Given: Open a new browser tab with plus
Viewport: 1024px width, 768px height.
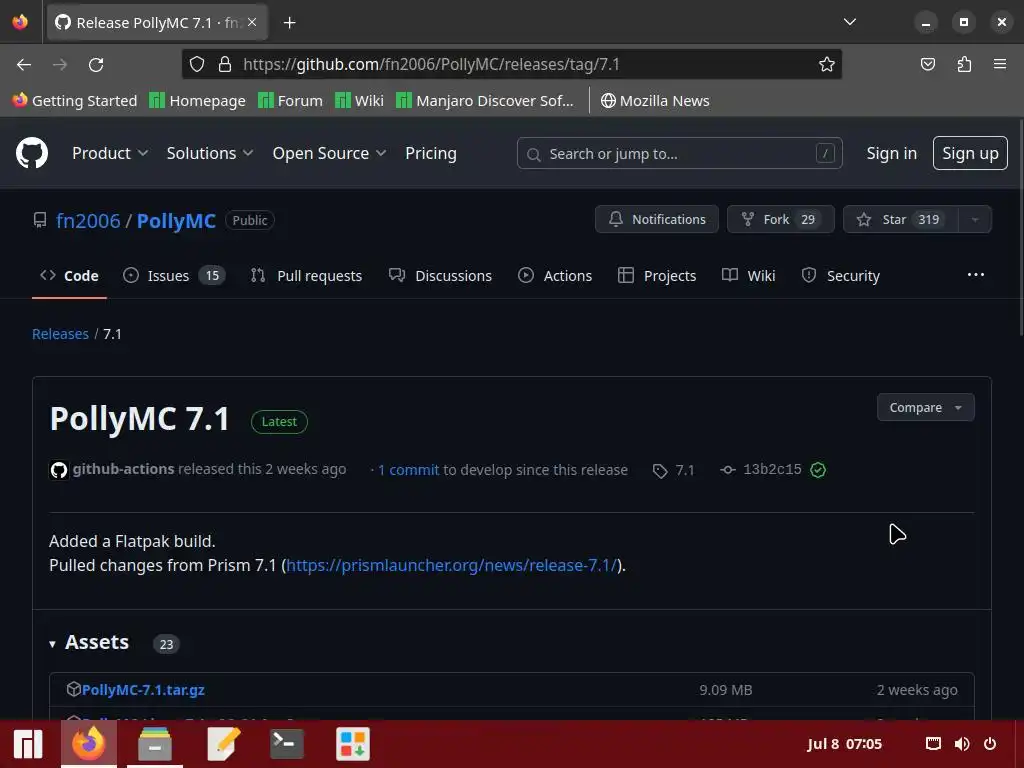Looking at the screenshot, I should point(289,23).
